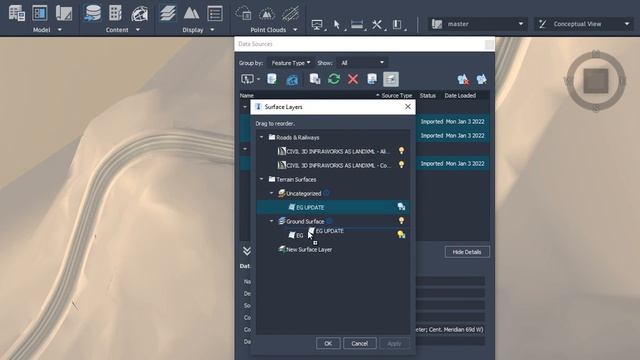Click Add data source icon in Data Sources
The height and width of the screenshot is (360, 640).
pos(247,79)
